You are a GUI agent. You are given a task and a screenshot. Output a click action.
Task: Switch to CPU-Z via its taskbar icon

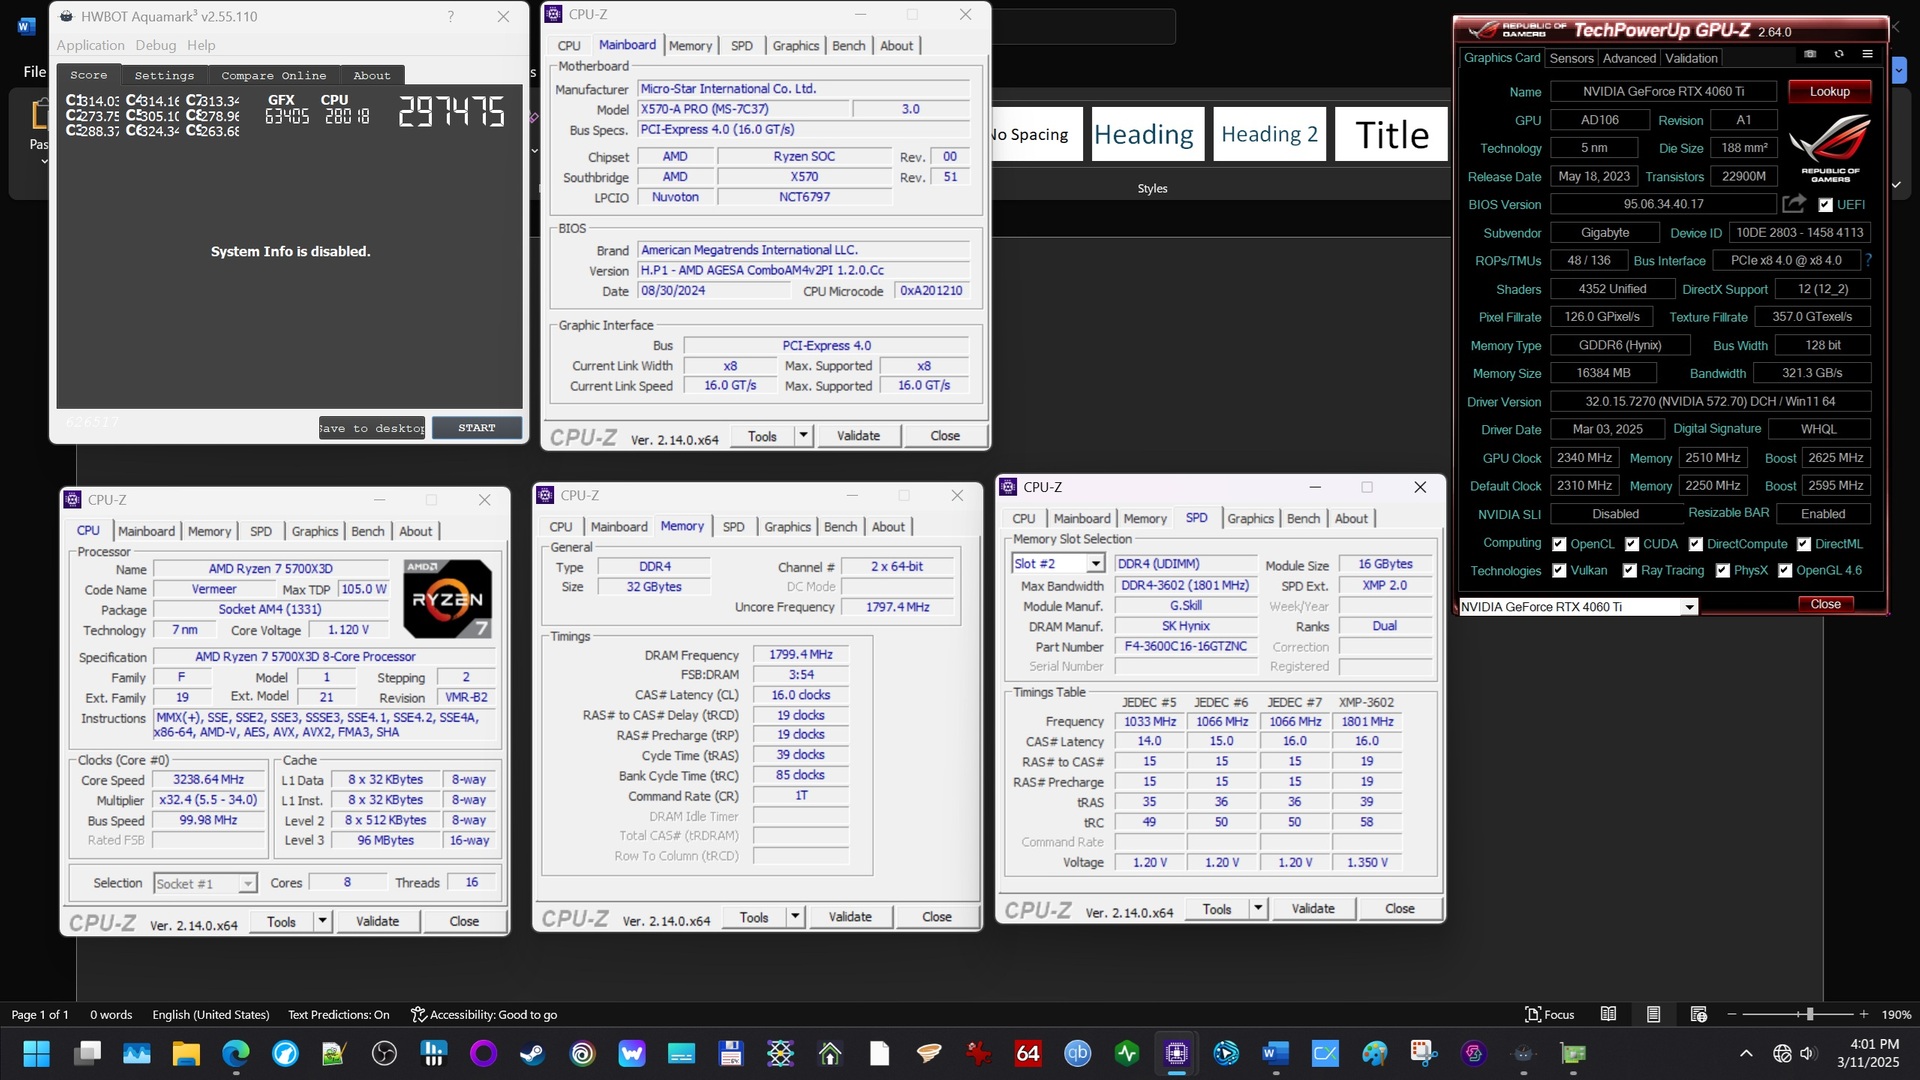[x=1176, y=1053]
